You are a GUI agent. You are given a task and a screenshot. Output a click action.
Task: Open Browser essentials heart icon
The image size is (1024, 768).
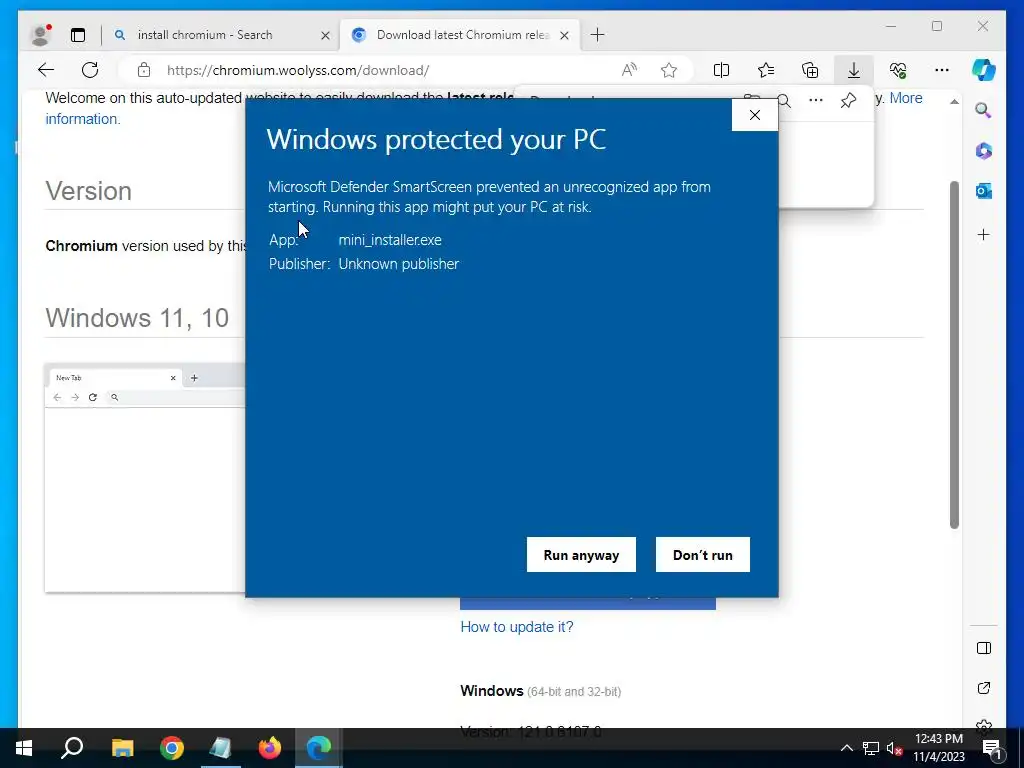(898, 70)
